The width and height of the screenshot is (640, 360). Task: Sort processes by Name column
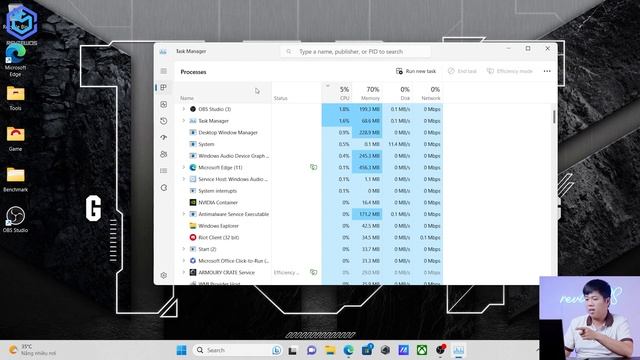click(223, 93)
